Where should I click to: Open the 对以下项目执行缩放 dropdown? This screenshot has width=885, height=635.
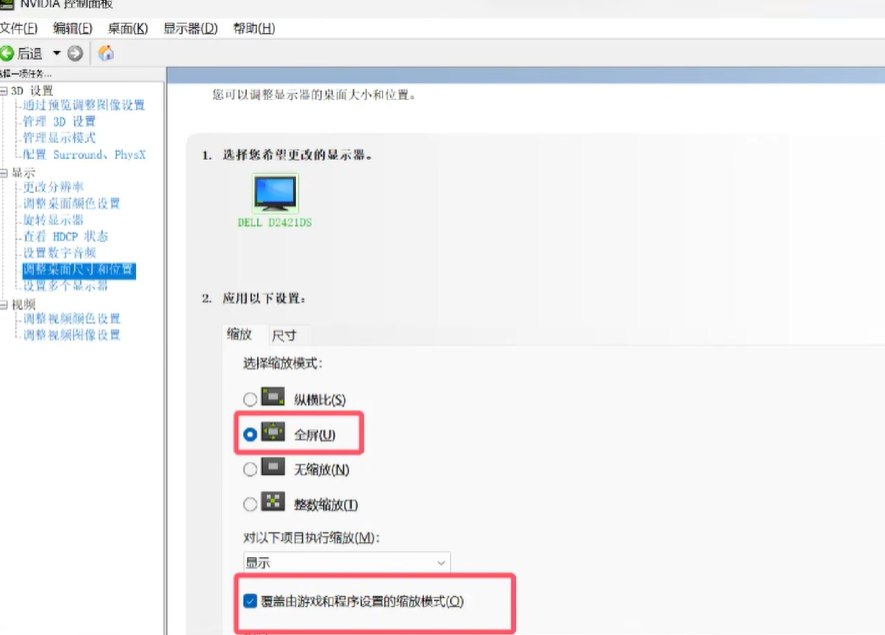(346, 562)
